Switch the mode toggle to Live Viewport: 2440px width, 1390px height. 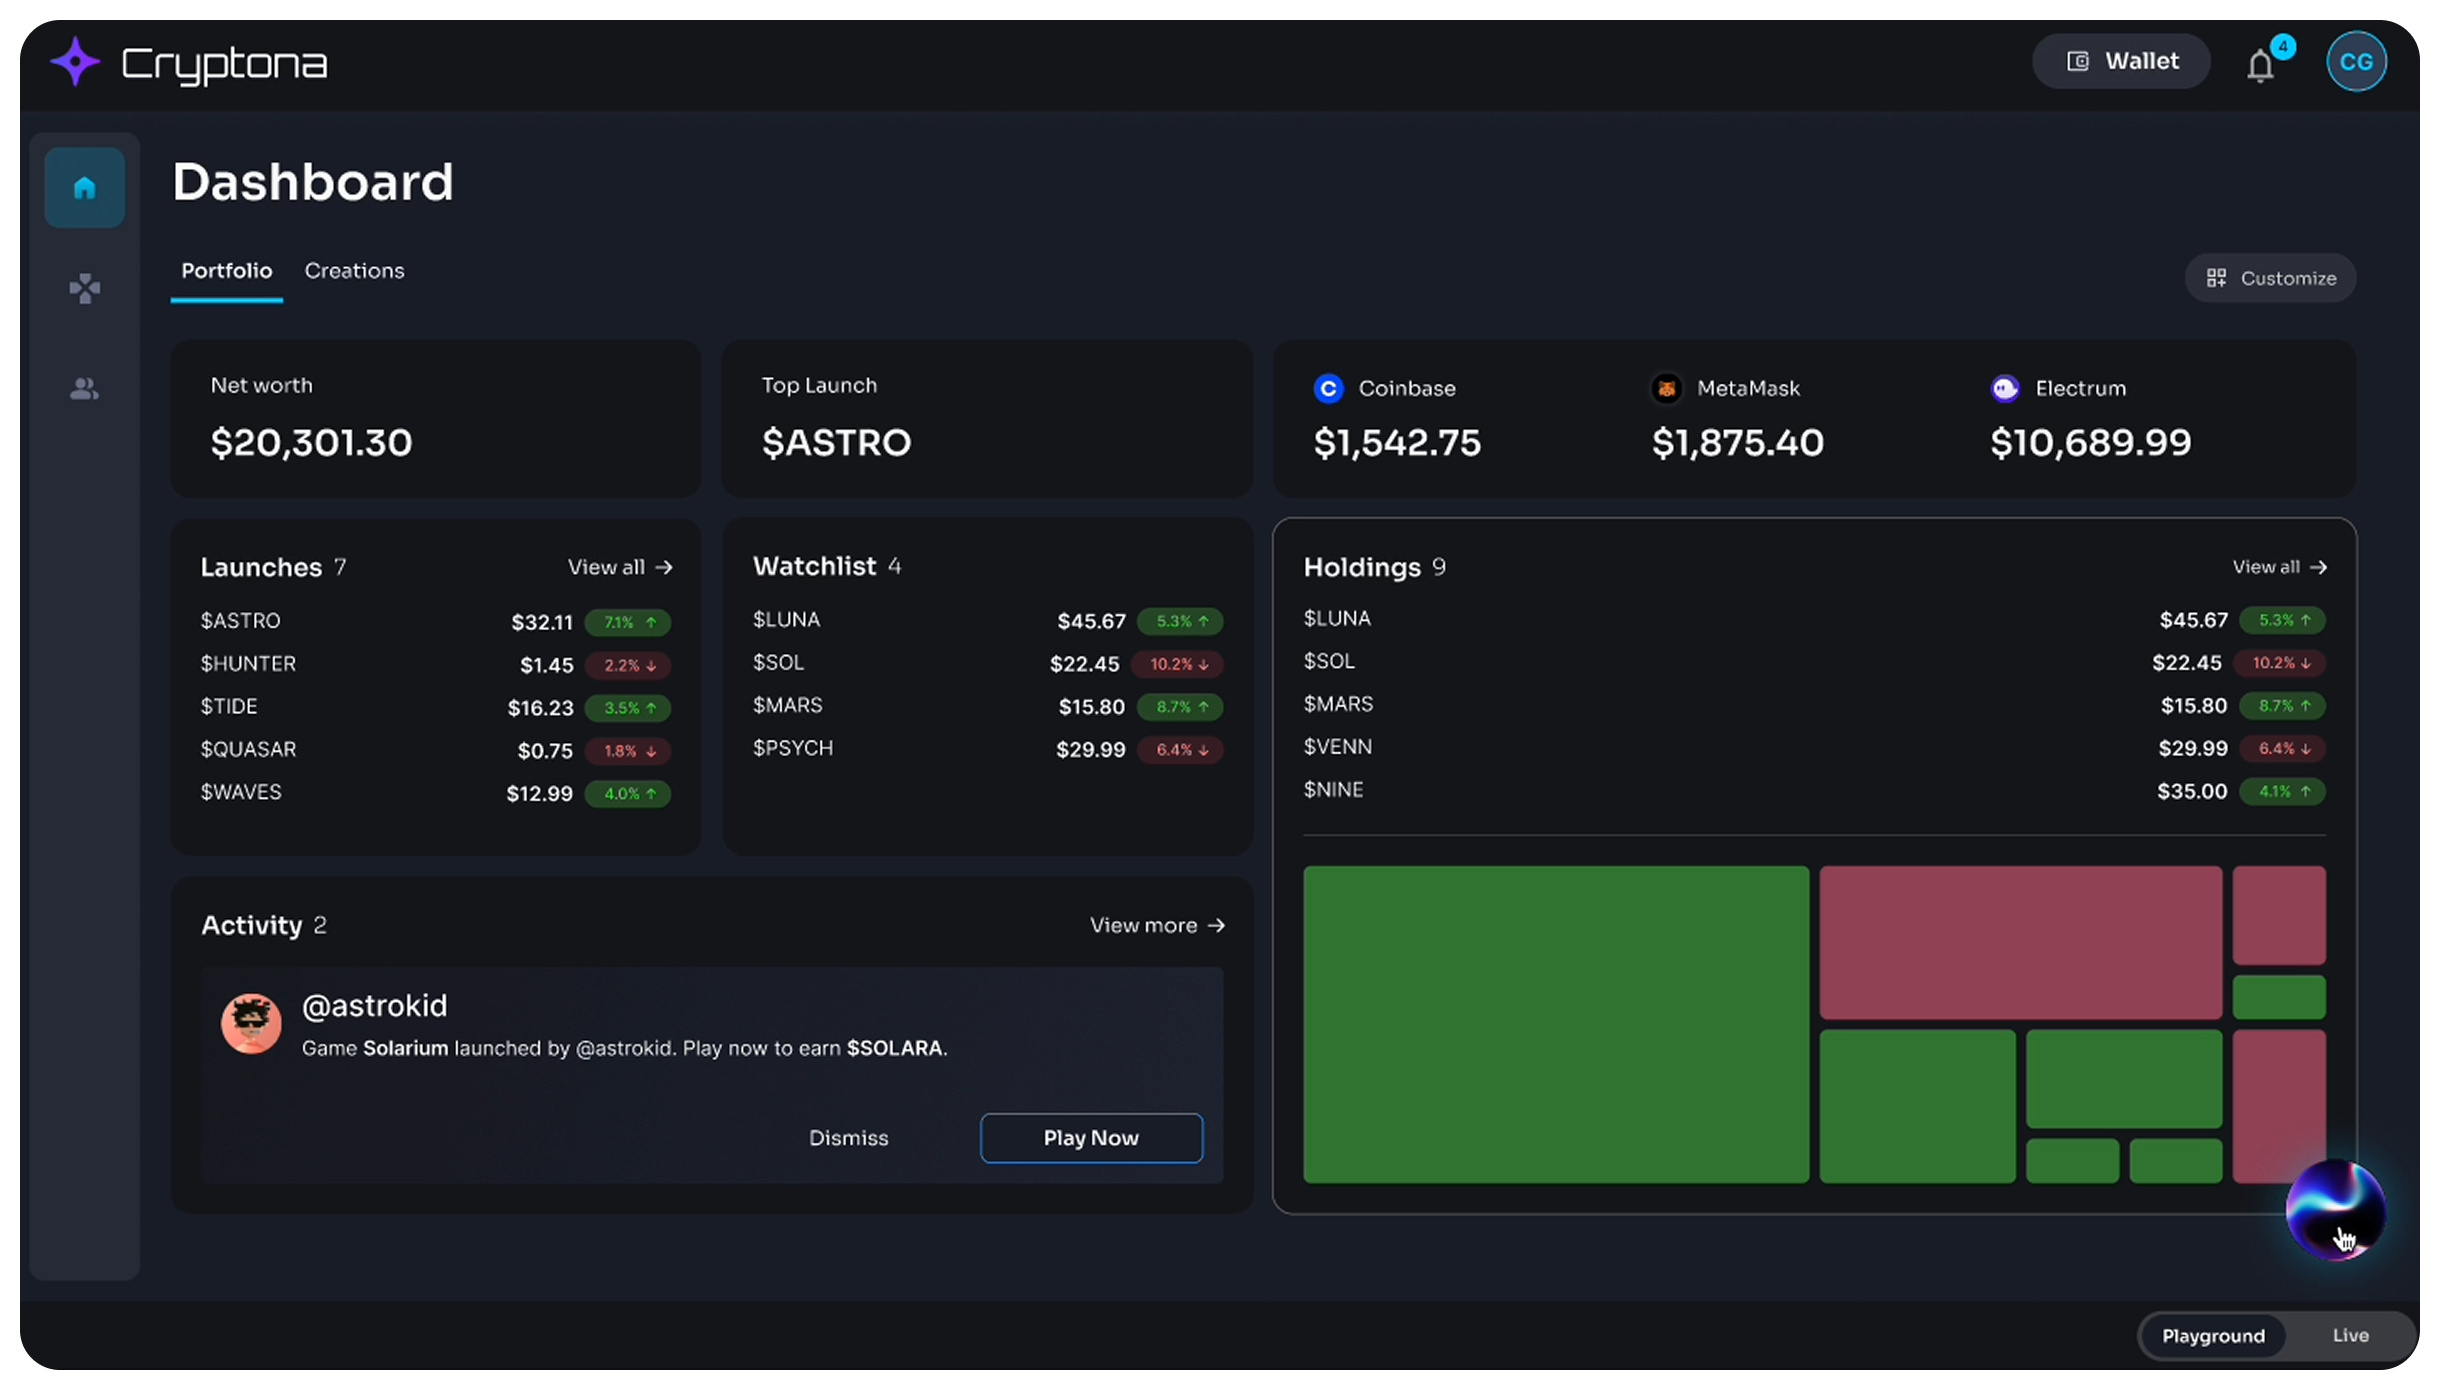click(x=2349, y=1335)
